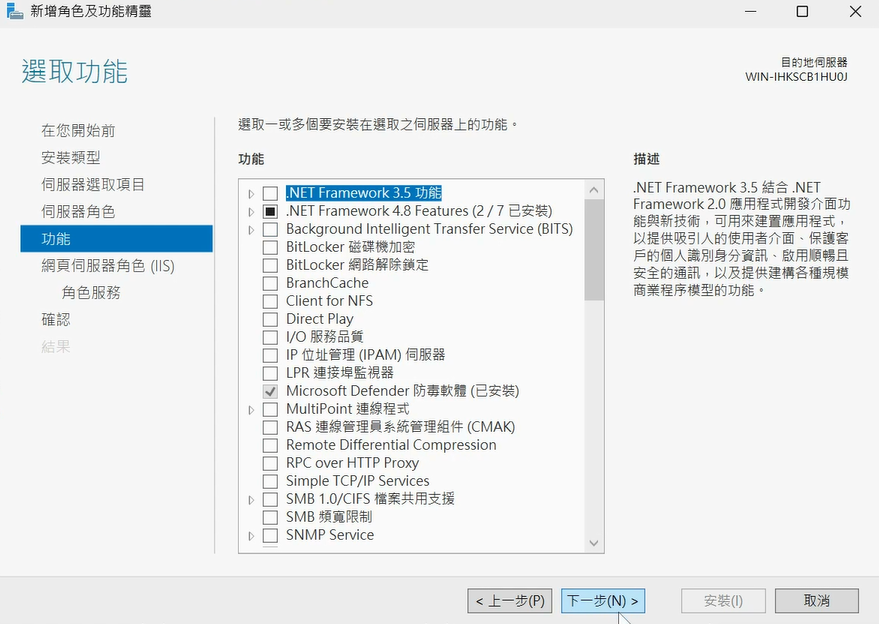Expand the MultiPoint 連線程式 tree node

(251, 410)
